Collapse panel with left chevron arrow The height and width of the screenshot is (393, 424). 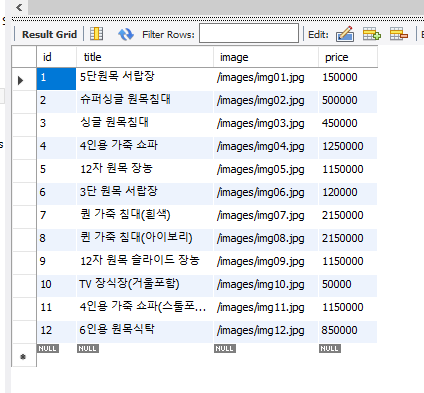tap(19, 7)
